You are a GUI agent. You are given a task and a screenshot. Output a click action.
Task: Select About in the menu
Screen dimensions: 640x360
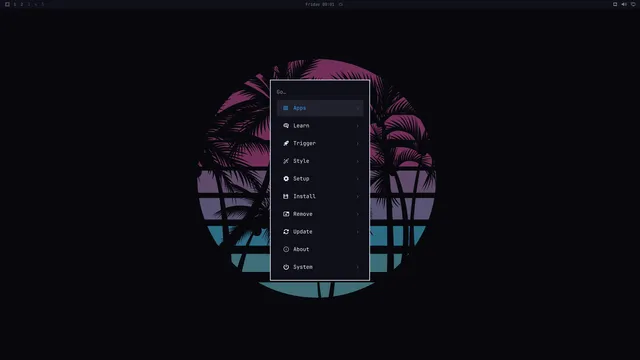coord(320,249)
